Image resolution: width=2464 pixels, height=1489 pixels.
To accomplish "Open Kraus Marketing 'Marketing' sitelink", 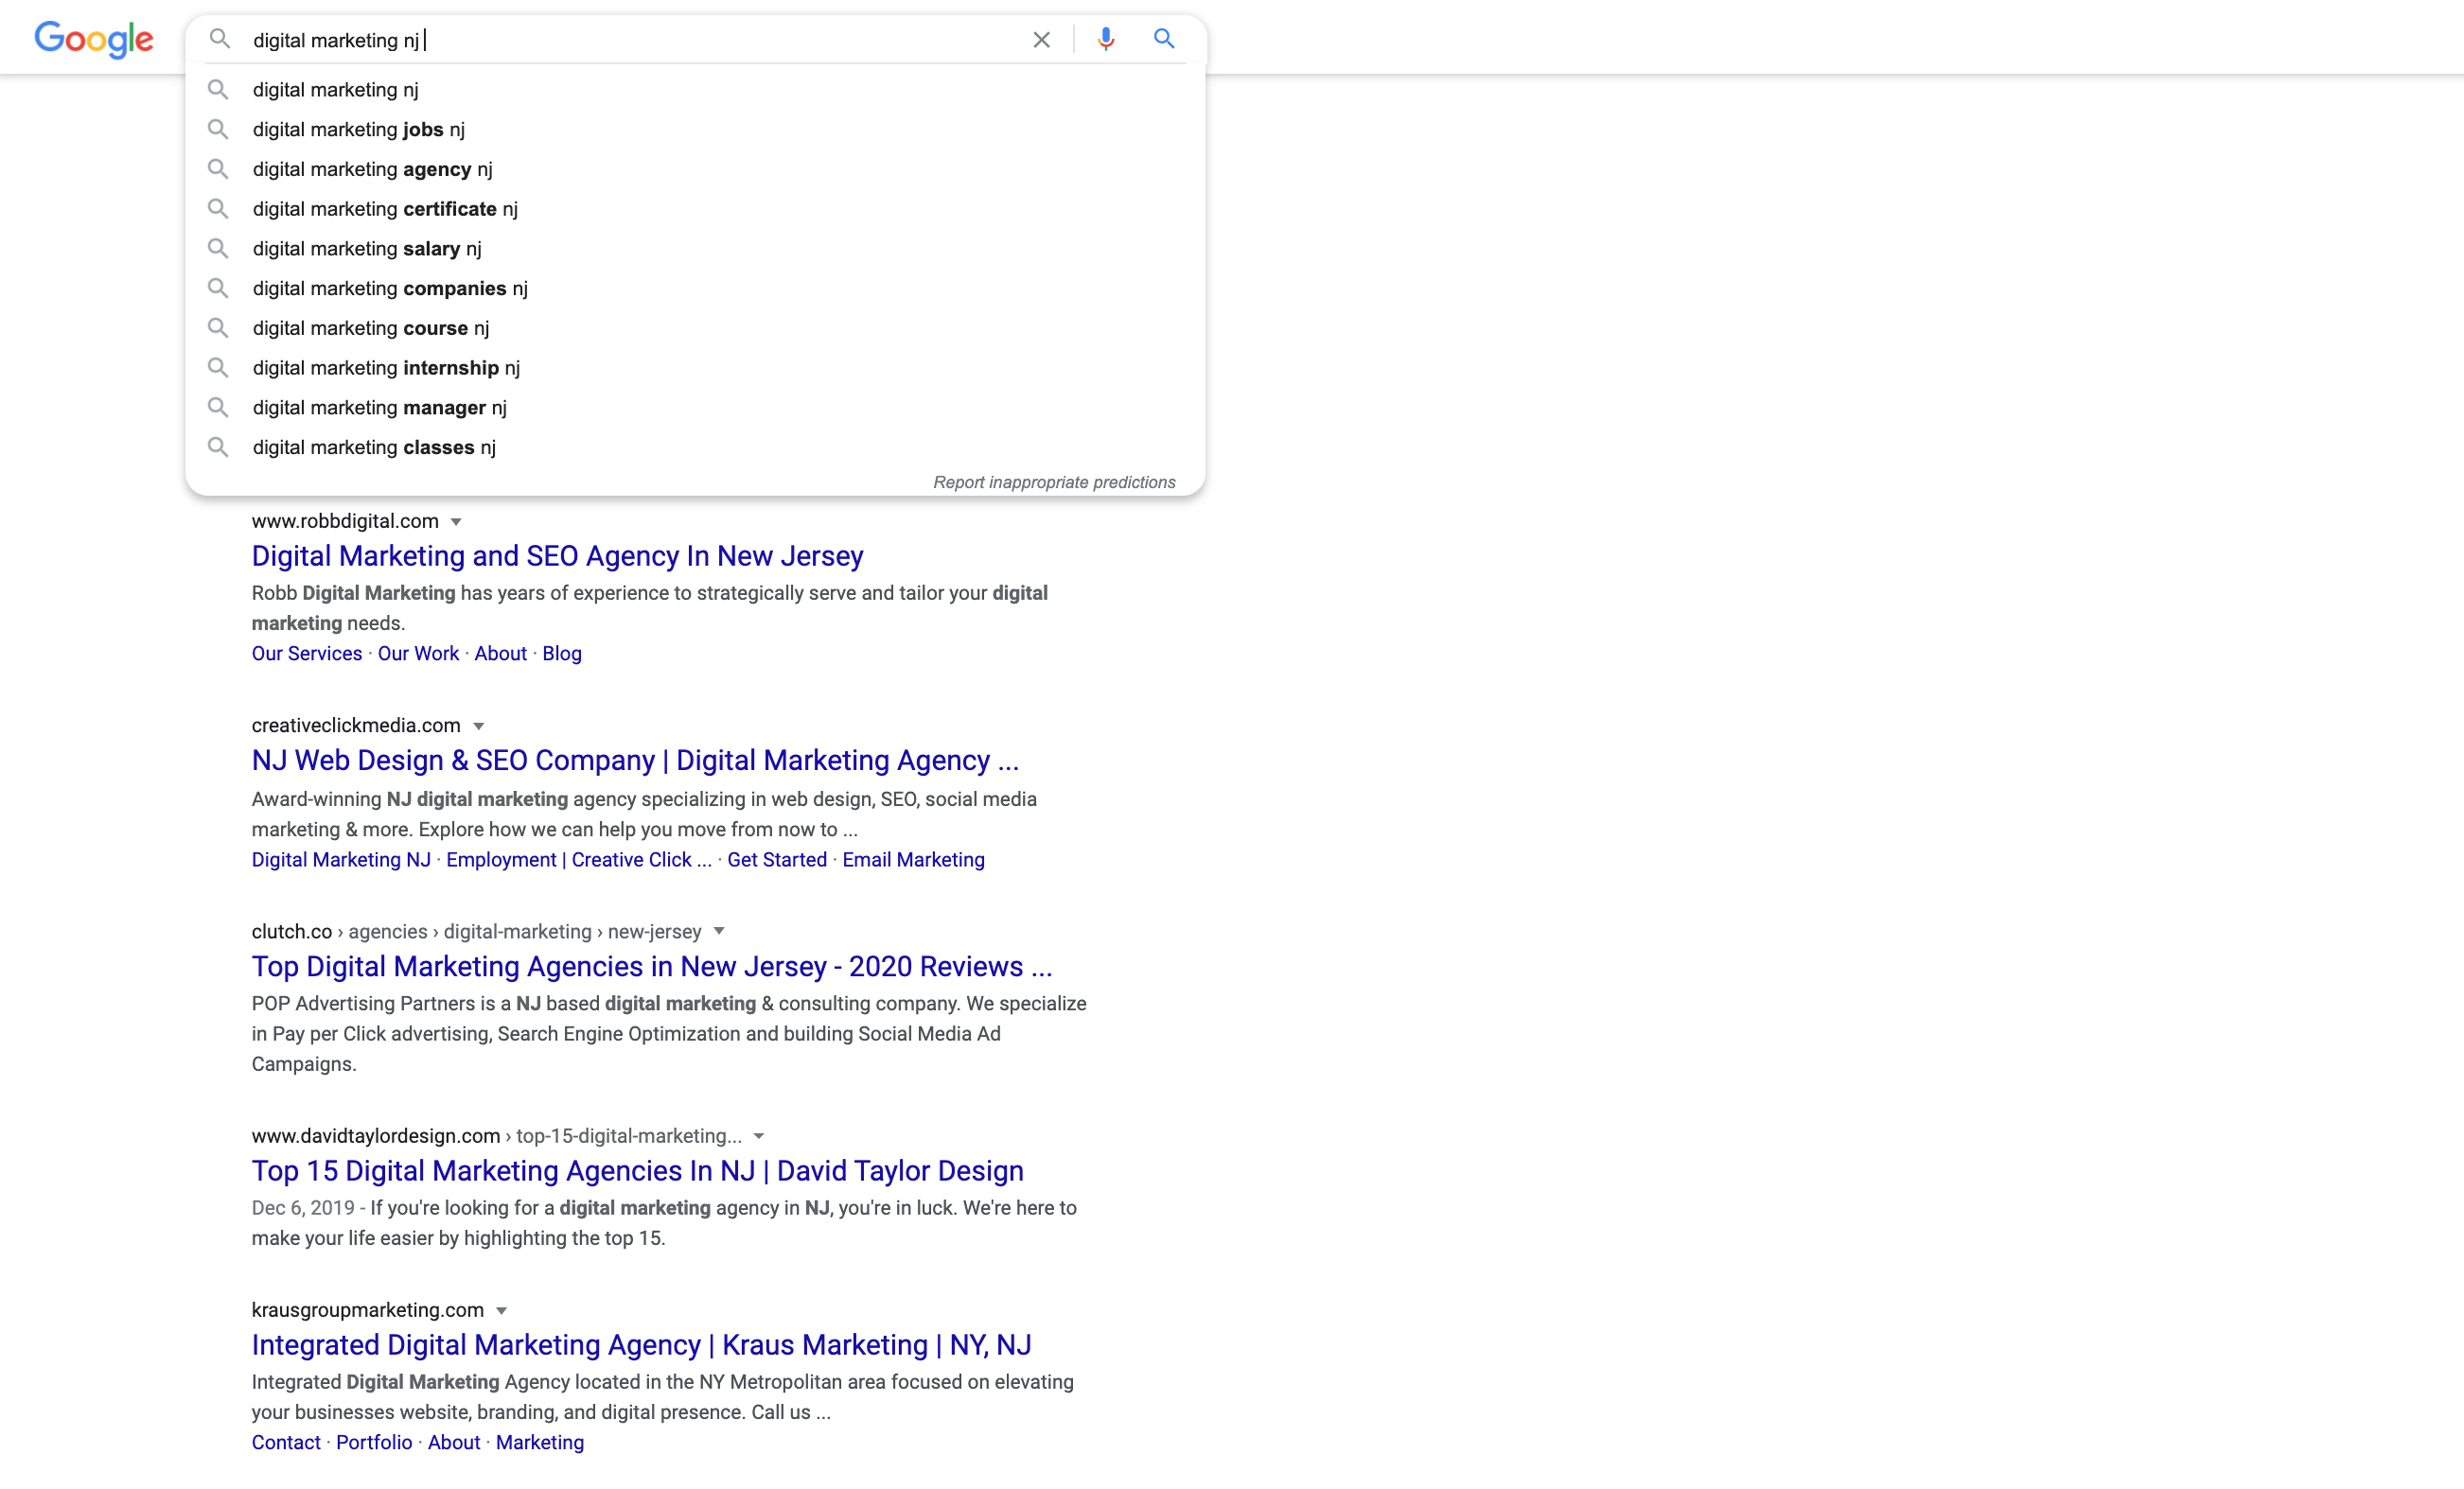I will (x=540, y=1442).
